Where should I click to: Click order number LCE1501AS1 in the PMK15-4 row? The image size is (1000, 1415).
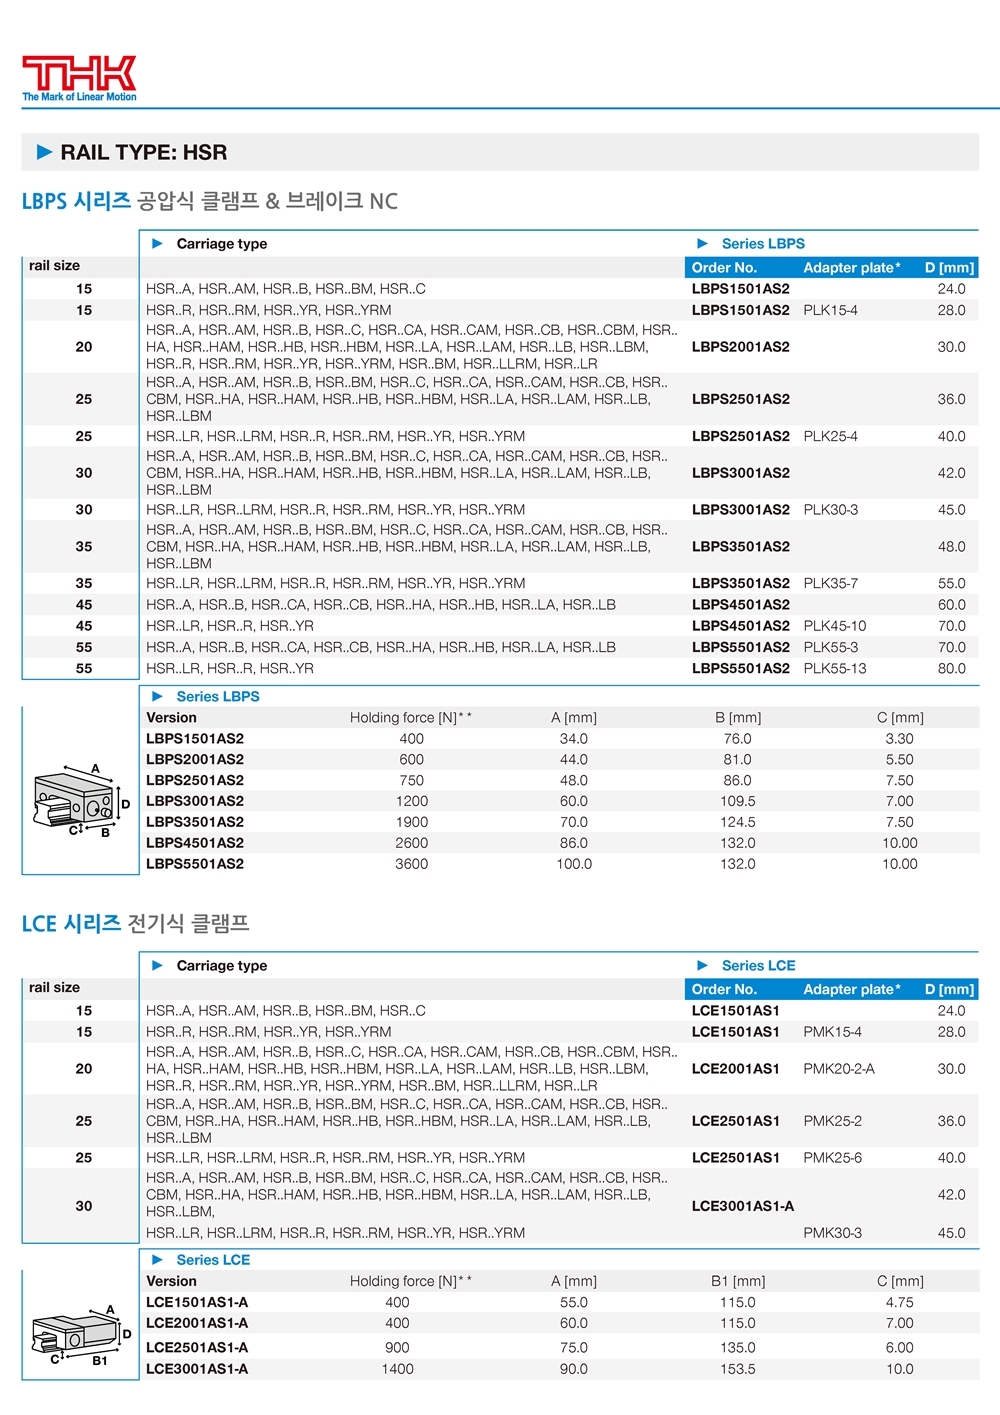coord(736,1032)
